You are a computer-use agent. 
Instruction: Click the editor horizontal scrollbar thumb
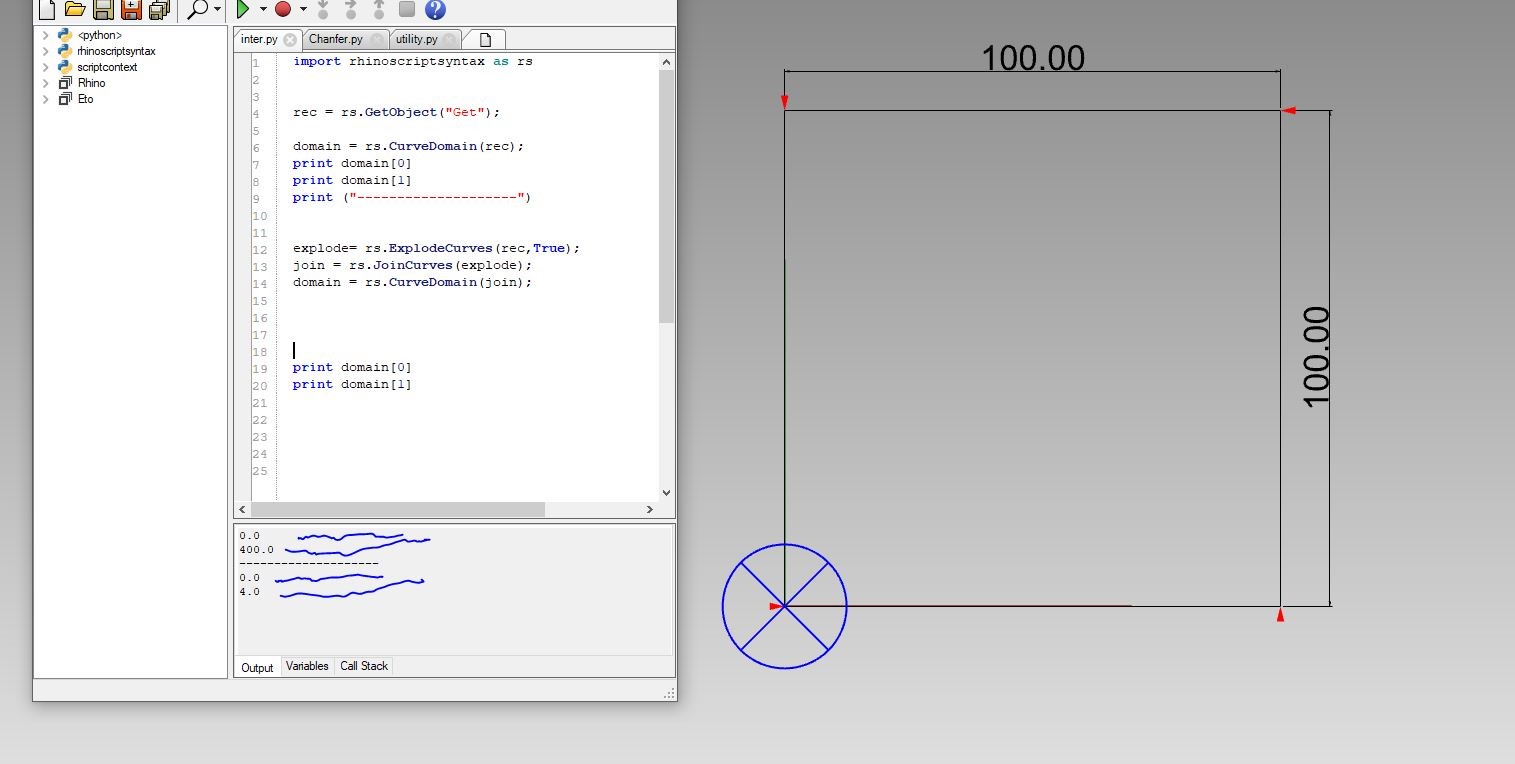[398, 509]
